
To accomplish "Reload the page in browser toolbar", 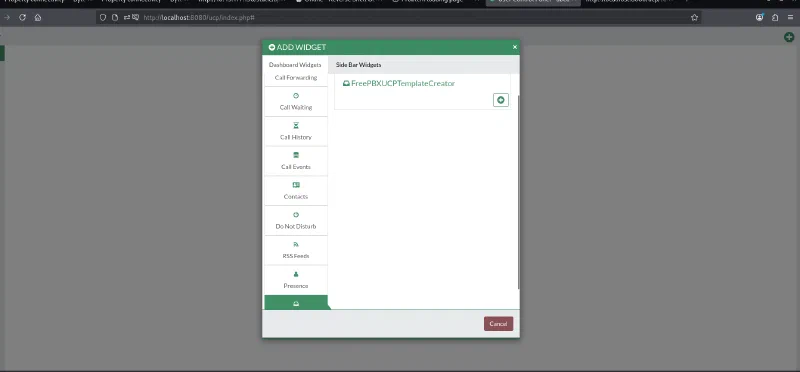I will 22,17.
